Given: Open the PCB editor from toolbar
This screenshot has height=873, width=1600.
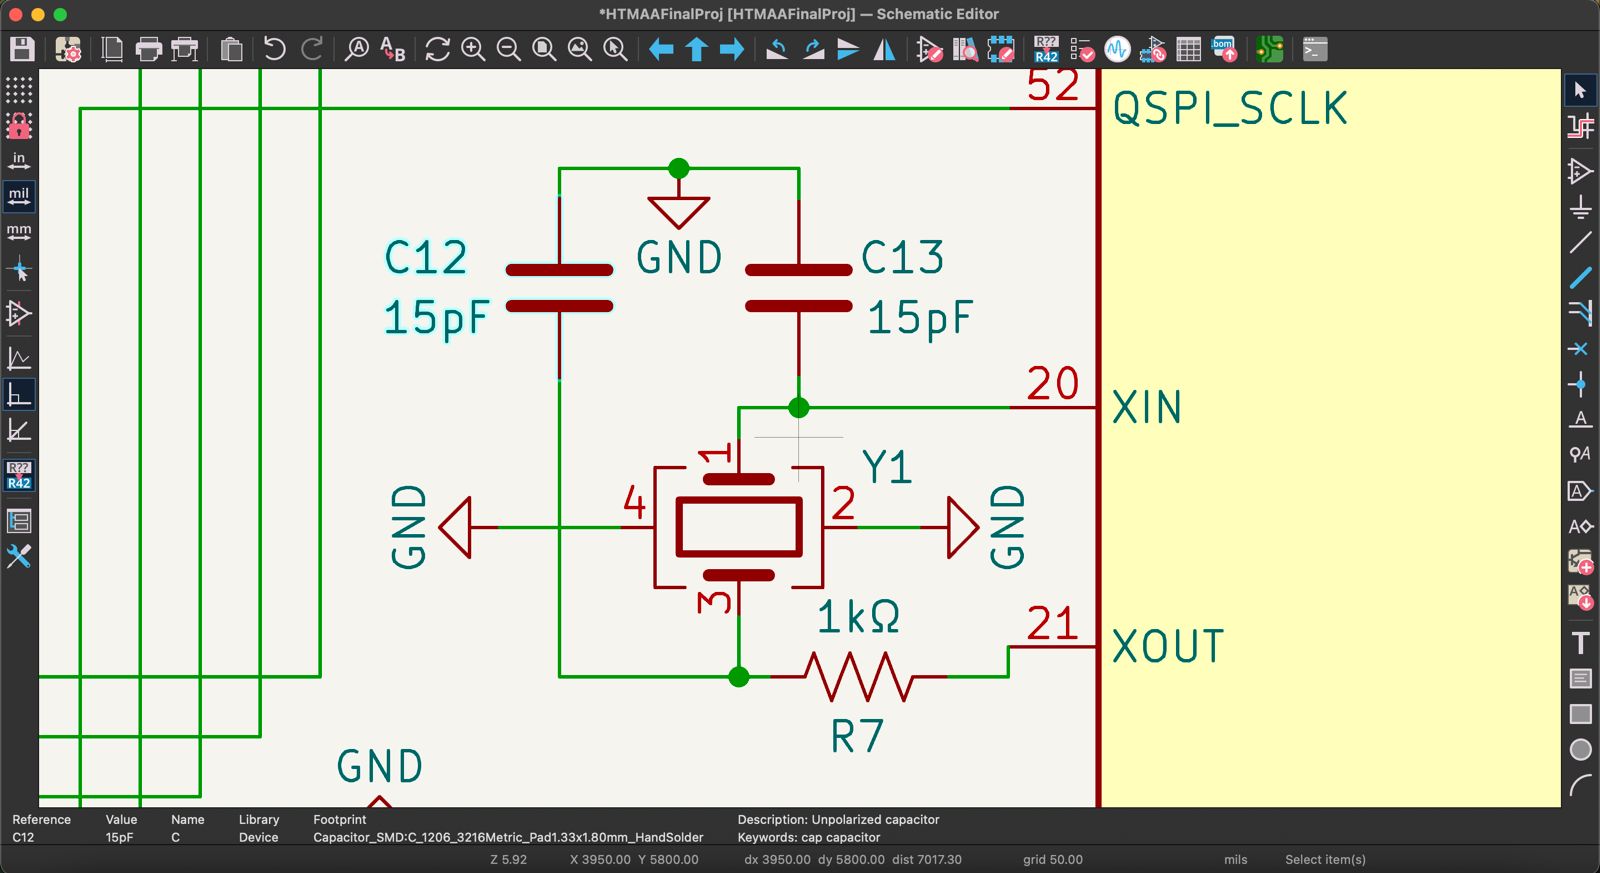Looking at the screenshot, I should [1269, 49].
